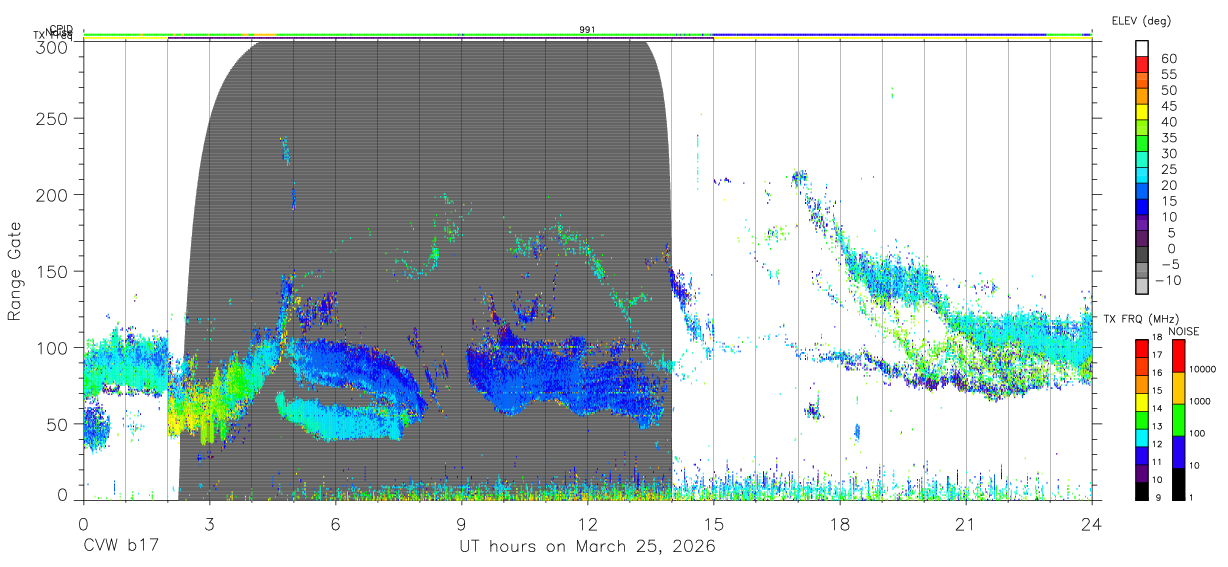Click the black bottom swatch of the TX FRQ bar

(1142, 491)
